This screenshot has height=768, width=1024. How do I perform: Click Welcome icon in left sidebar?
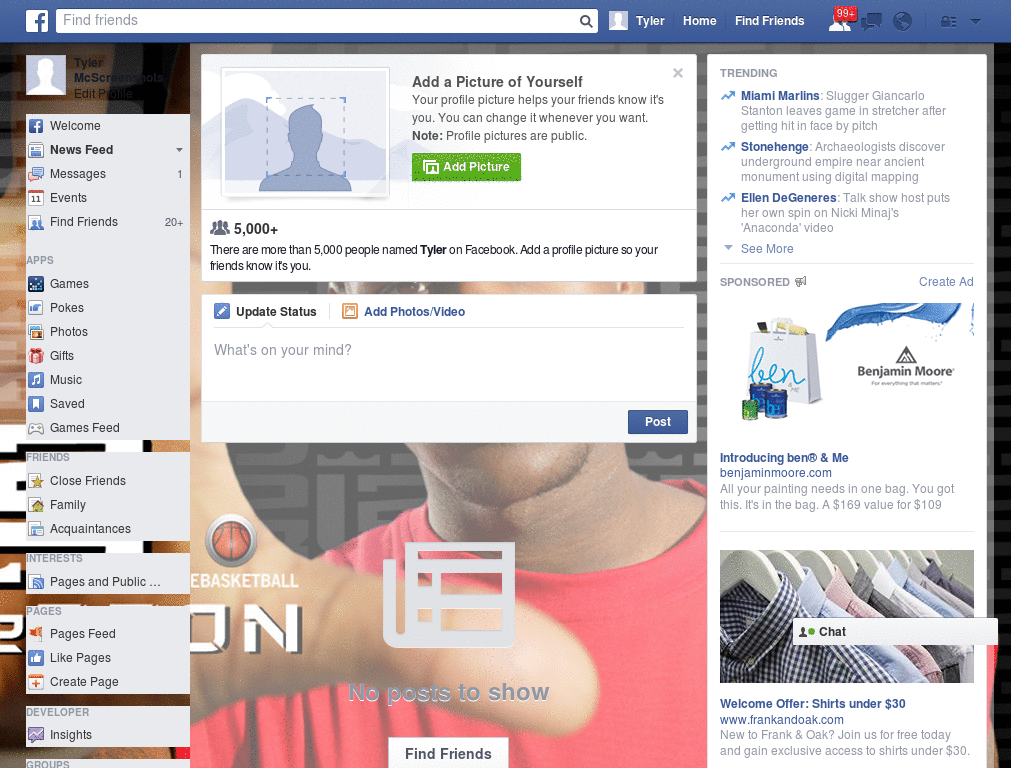pos(36,126)
